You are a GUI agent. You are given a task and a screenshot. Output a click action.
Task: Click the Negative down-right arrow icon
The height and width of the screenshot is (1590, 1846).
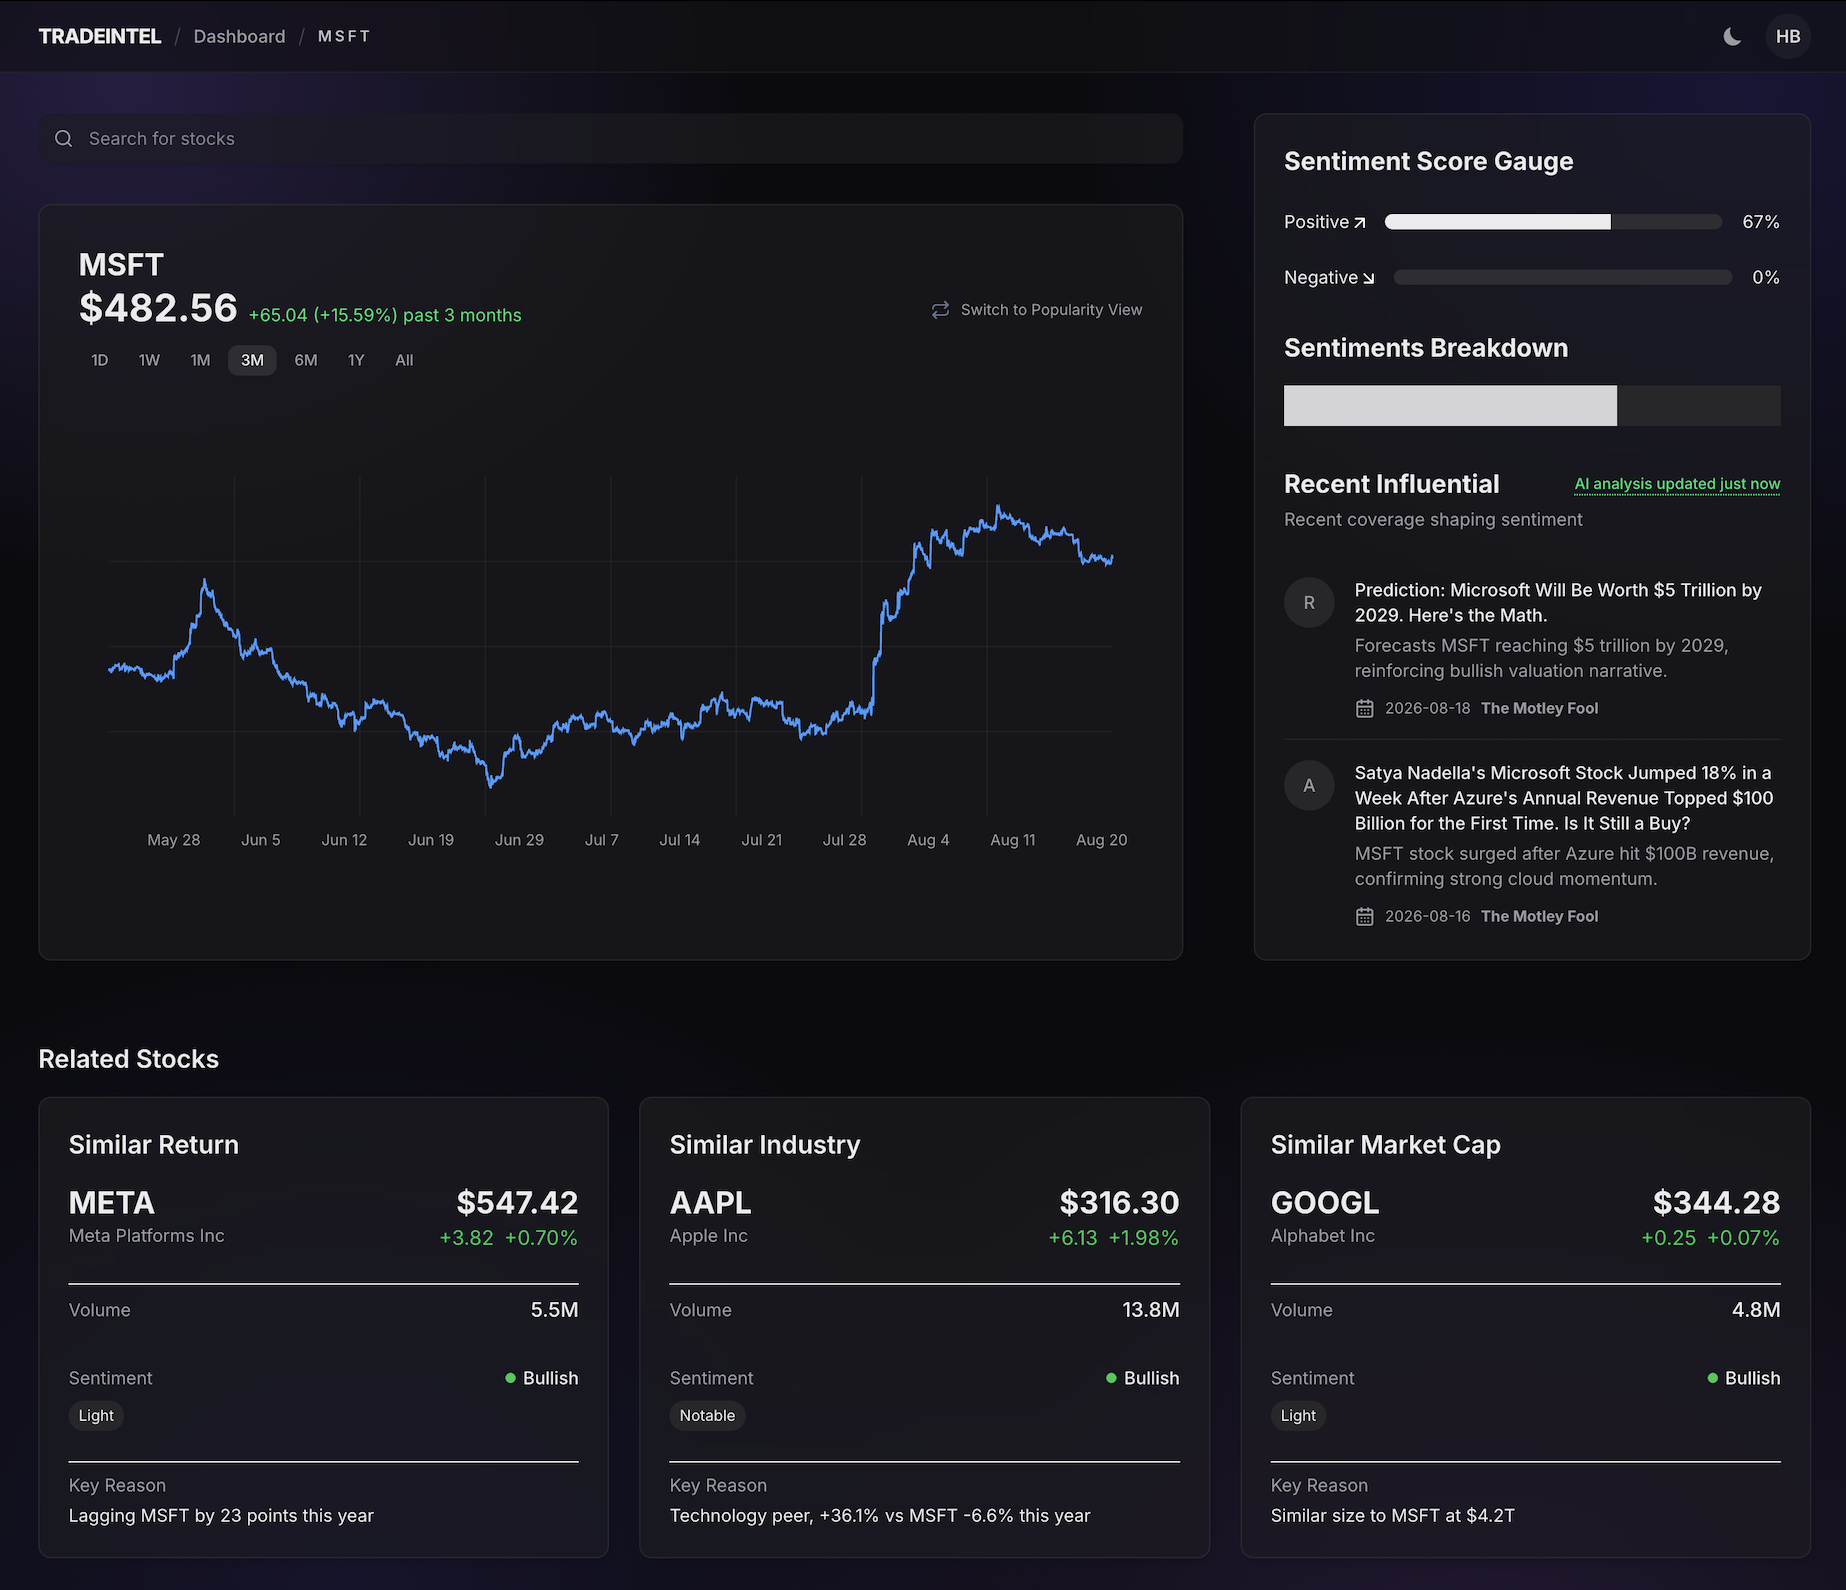(1368, 278)
